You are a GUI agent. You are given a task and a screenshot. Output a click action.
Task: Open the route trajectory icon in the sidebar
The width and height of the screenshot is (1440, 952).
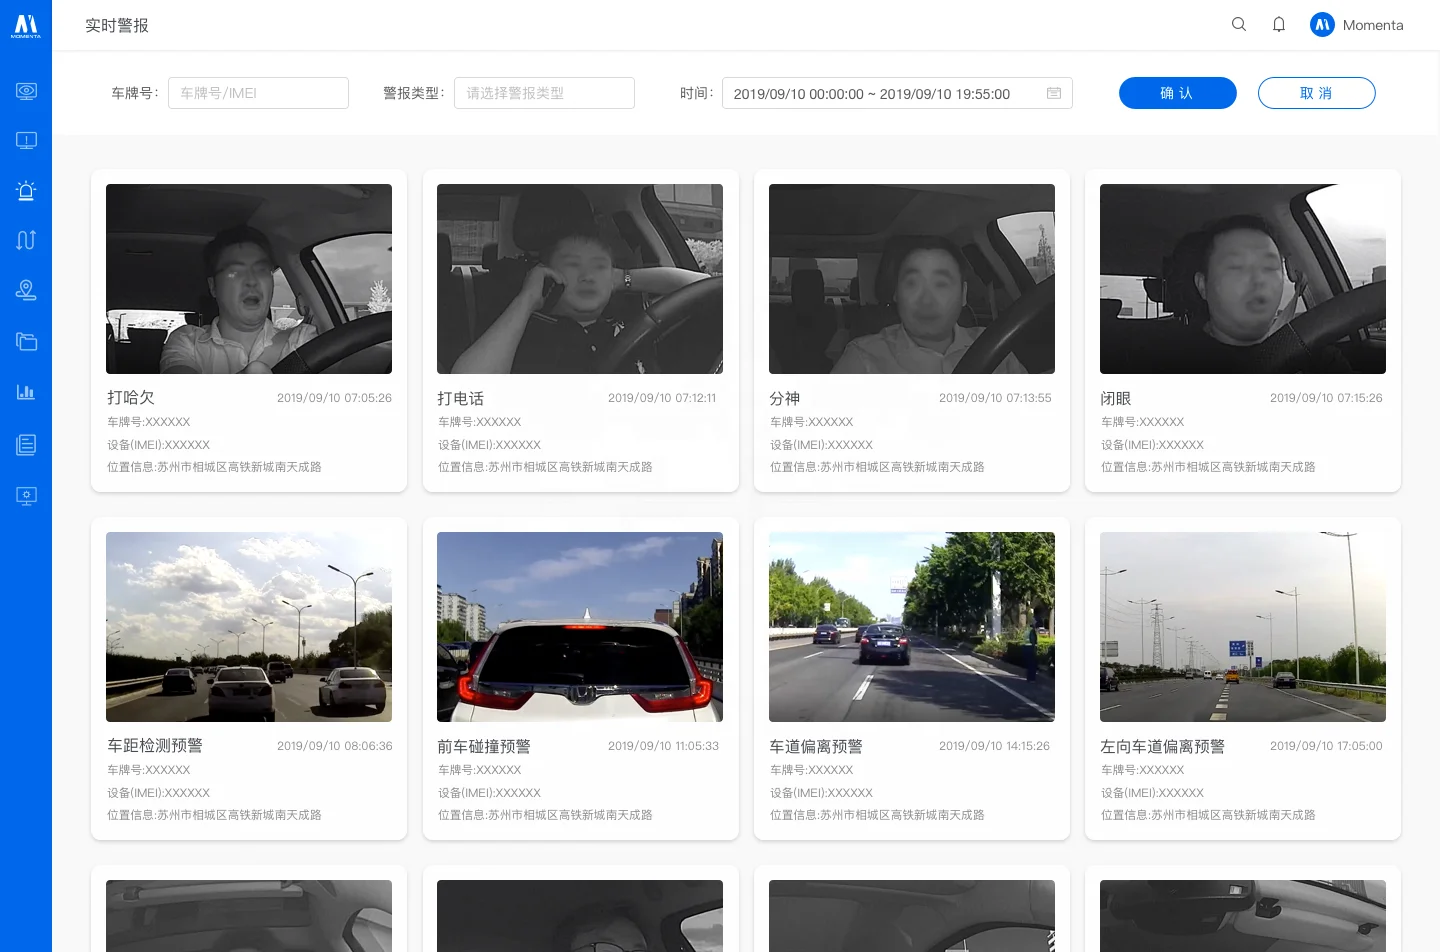pyautogui.click(x=26, y=240)
